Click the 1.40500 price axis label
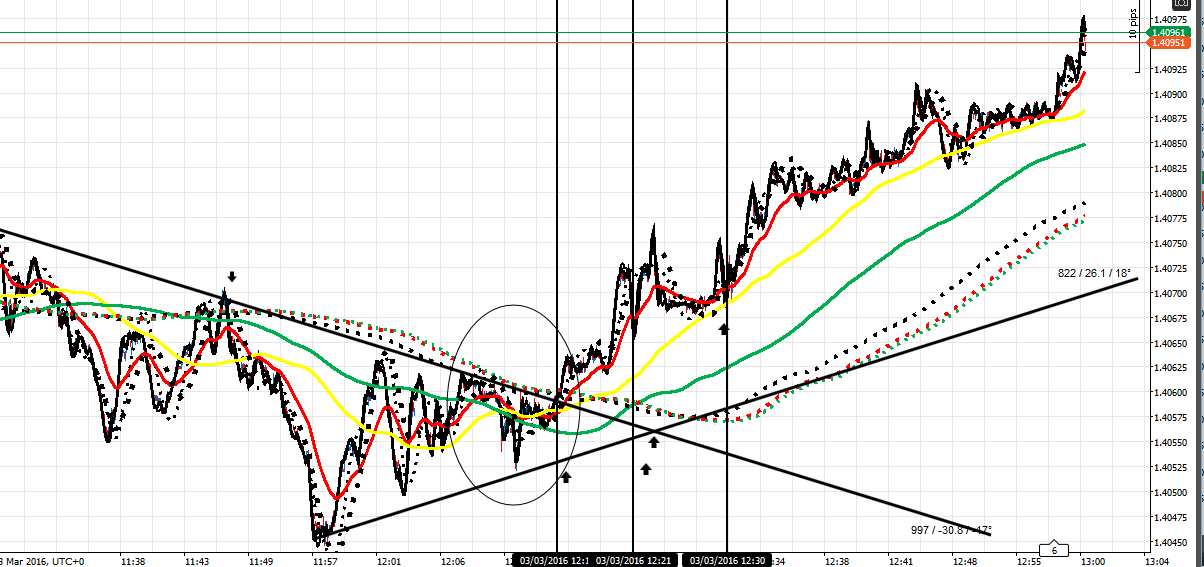Image resolution: width=1204 pixels, height=567 pixels. pos(1170,493)
